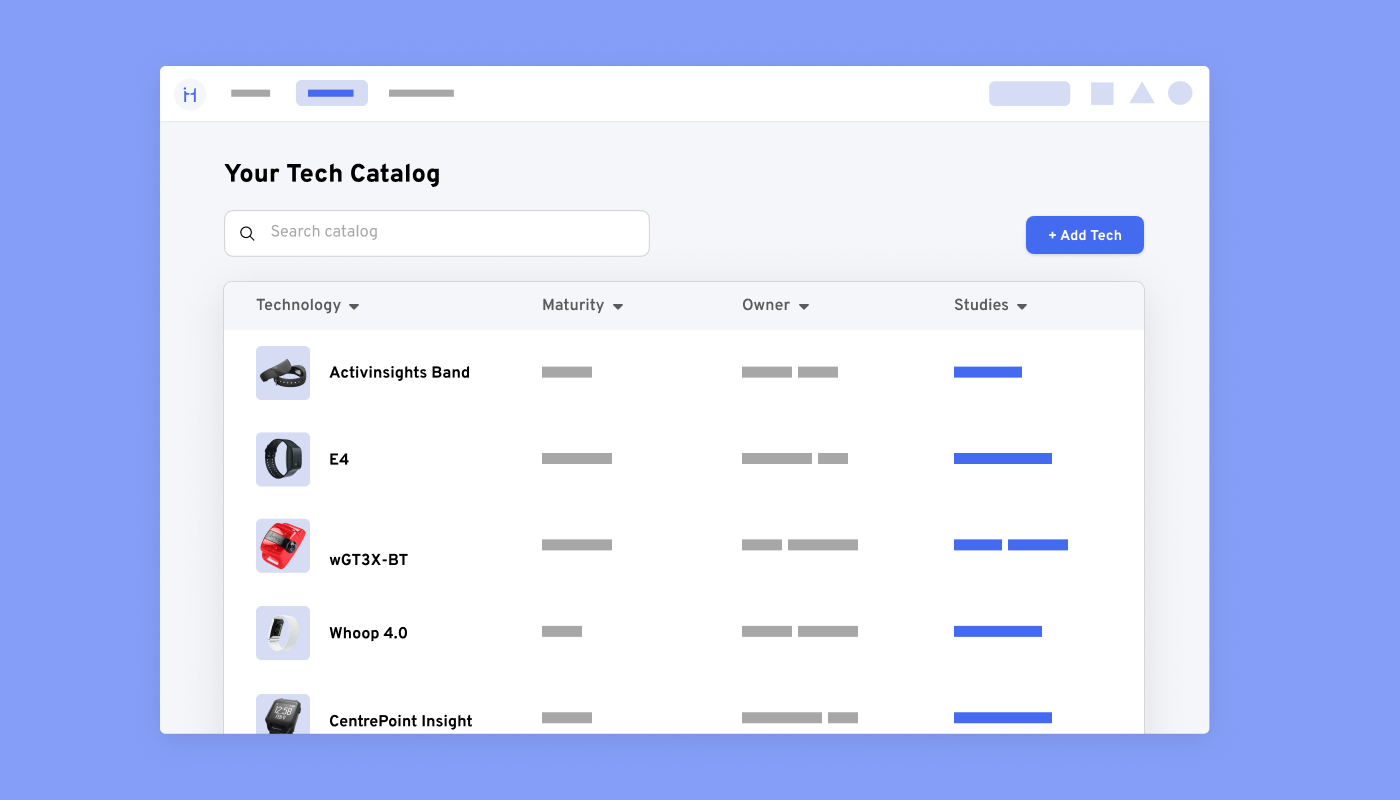Image resolution: width=1400 pixels, height=800 pixels.
Task: Open the wGT3X-BT row studies link
Action: [1011, 545]
